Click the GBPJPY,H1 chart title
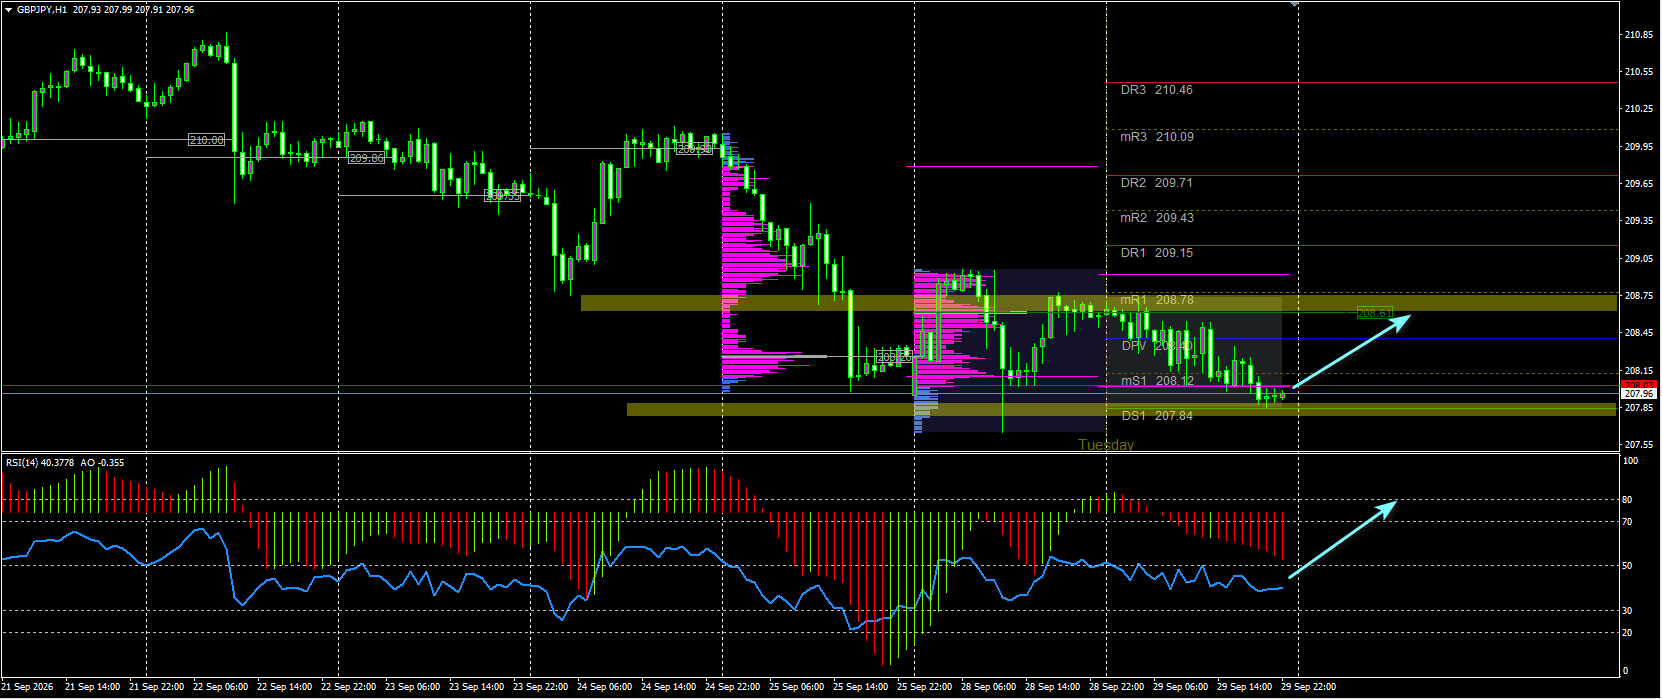Viewport: 1662px width, 699px height. (42, 9)
